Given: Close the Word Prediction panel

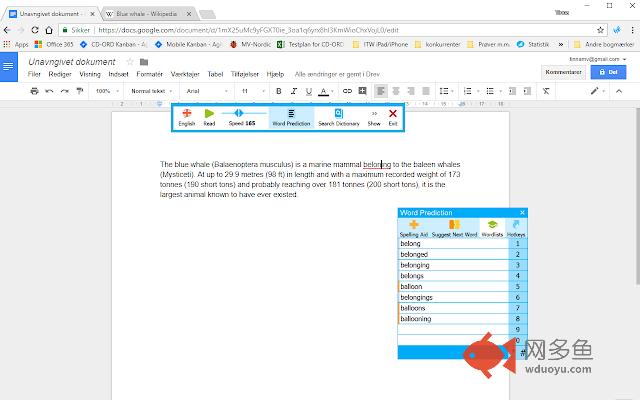Looking at the screenshot, I should click(x=522, y=213).
